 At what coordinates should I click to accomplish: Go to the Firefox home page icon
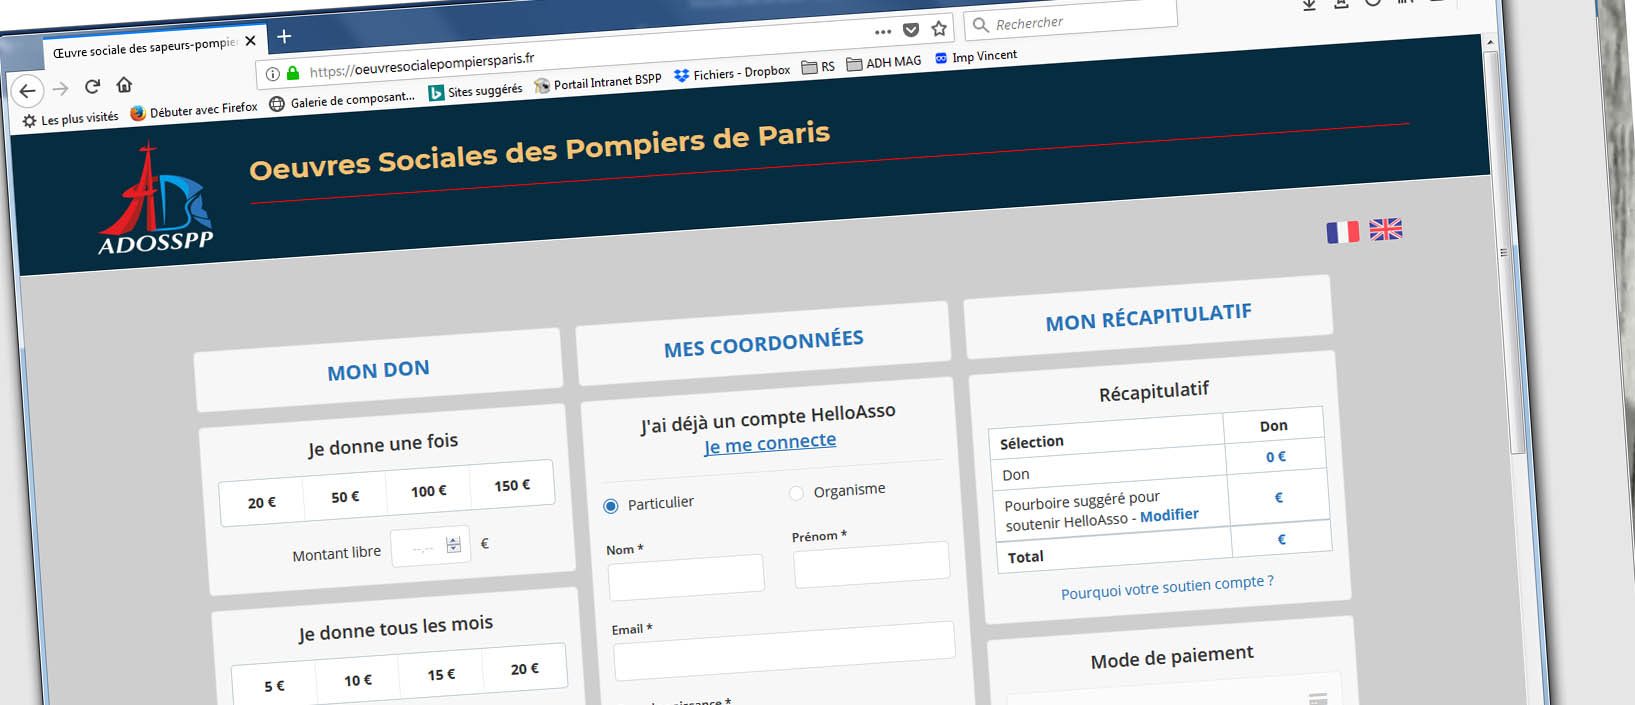click(124, 85)
